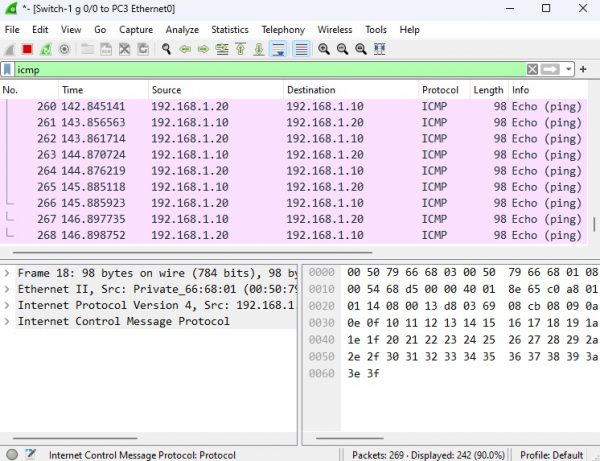
Task: Stop capturing packets with the red square button
Action: point(27,49)
